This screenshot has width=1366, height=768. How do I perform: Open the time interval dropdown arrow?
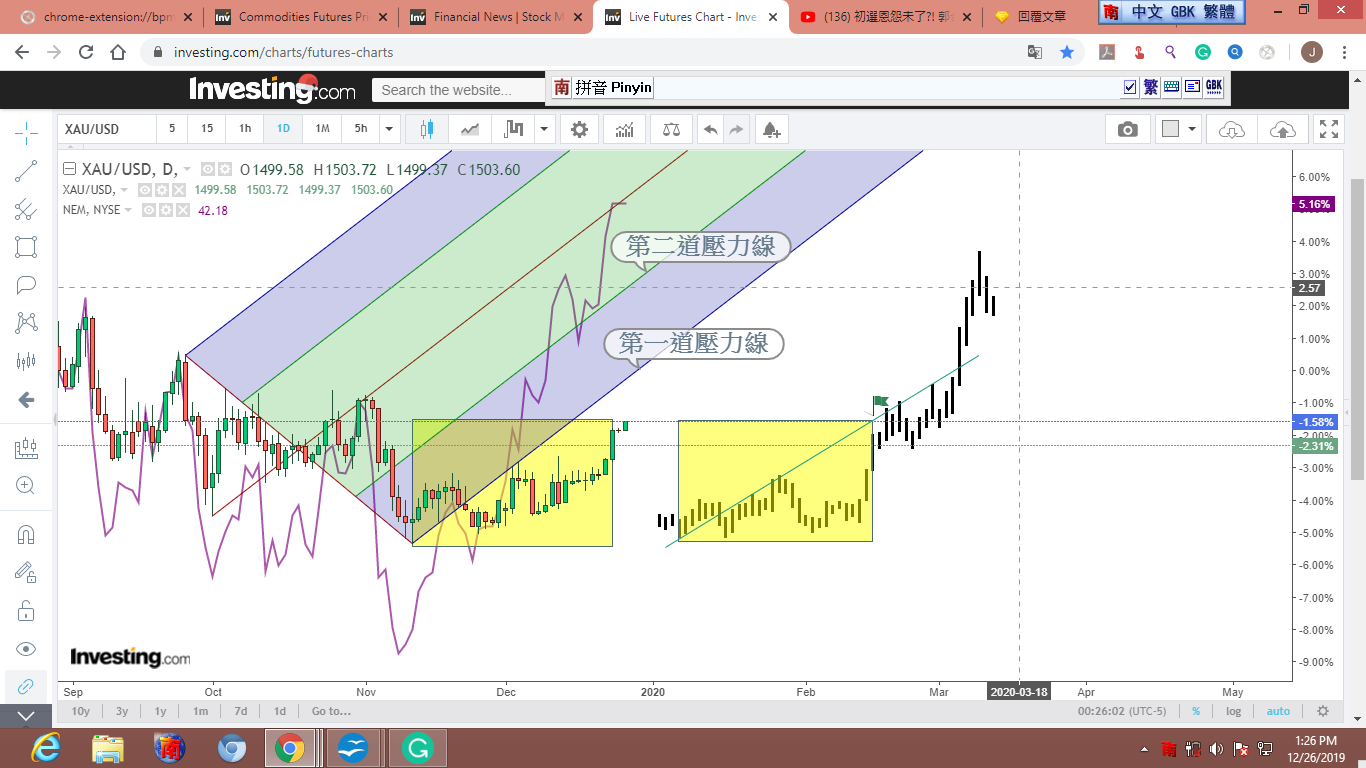point(390,129)
